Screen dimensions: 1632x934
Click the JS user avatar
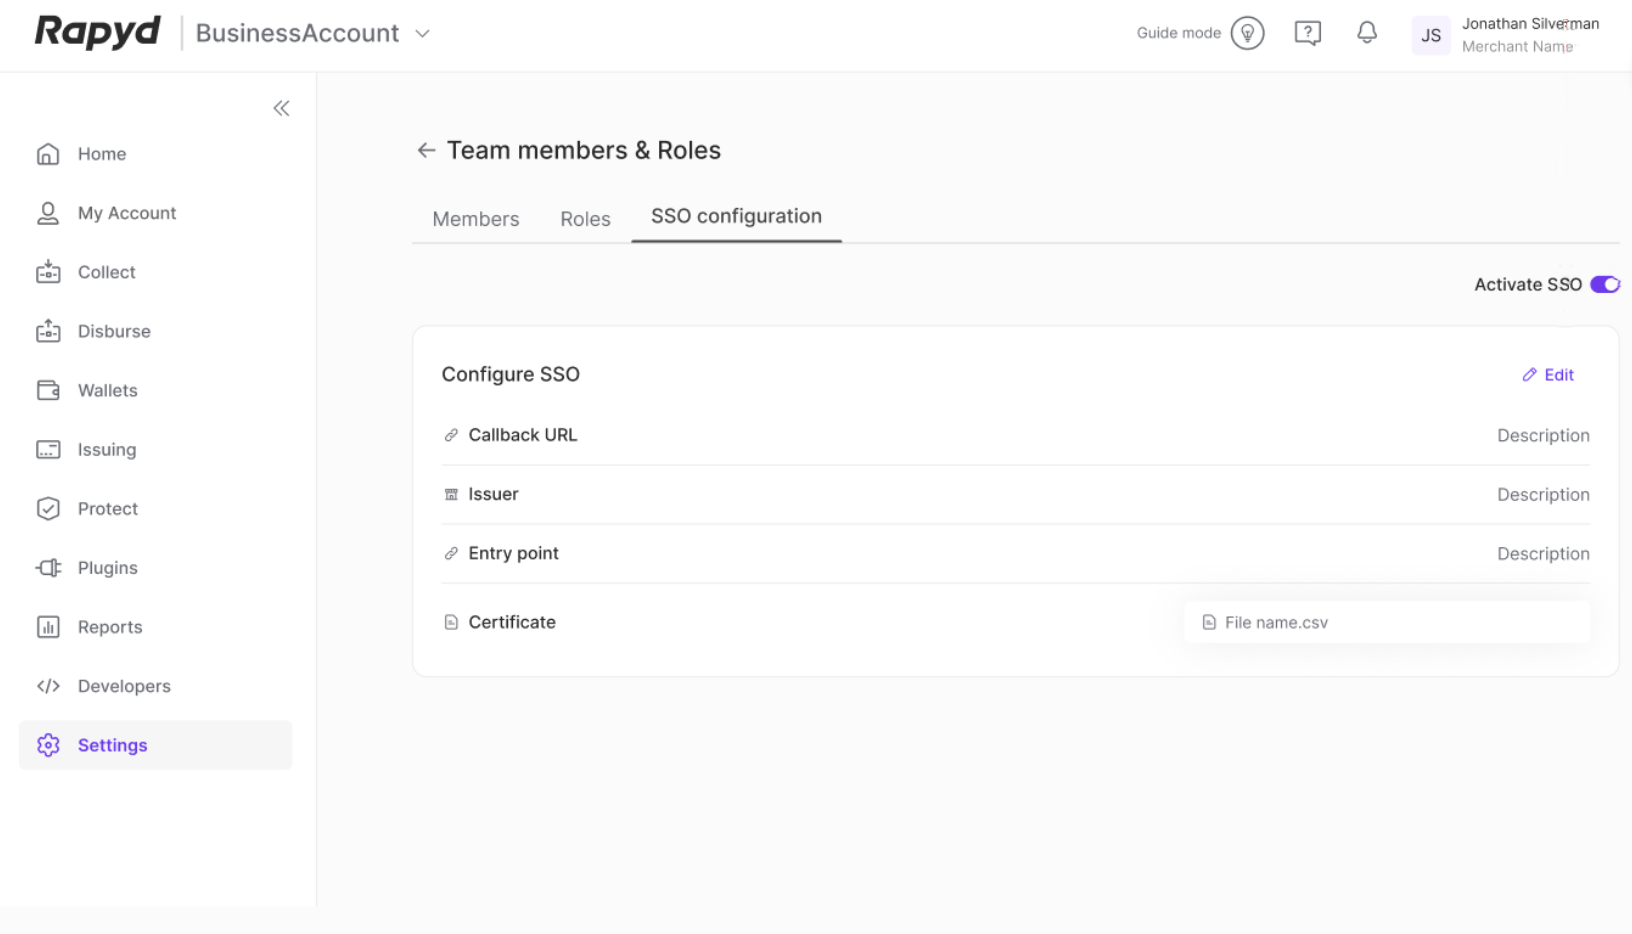point(1430,35)
